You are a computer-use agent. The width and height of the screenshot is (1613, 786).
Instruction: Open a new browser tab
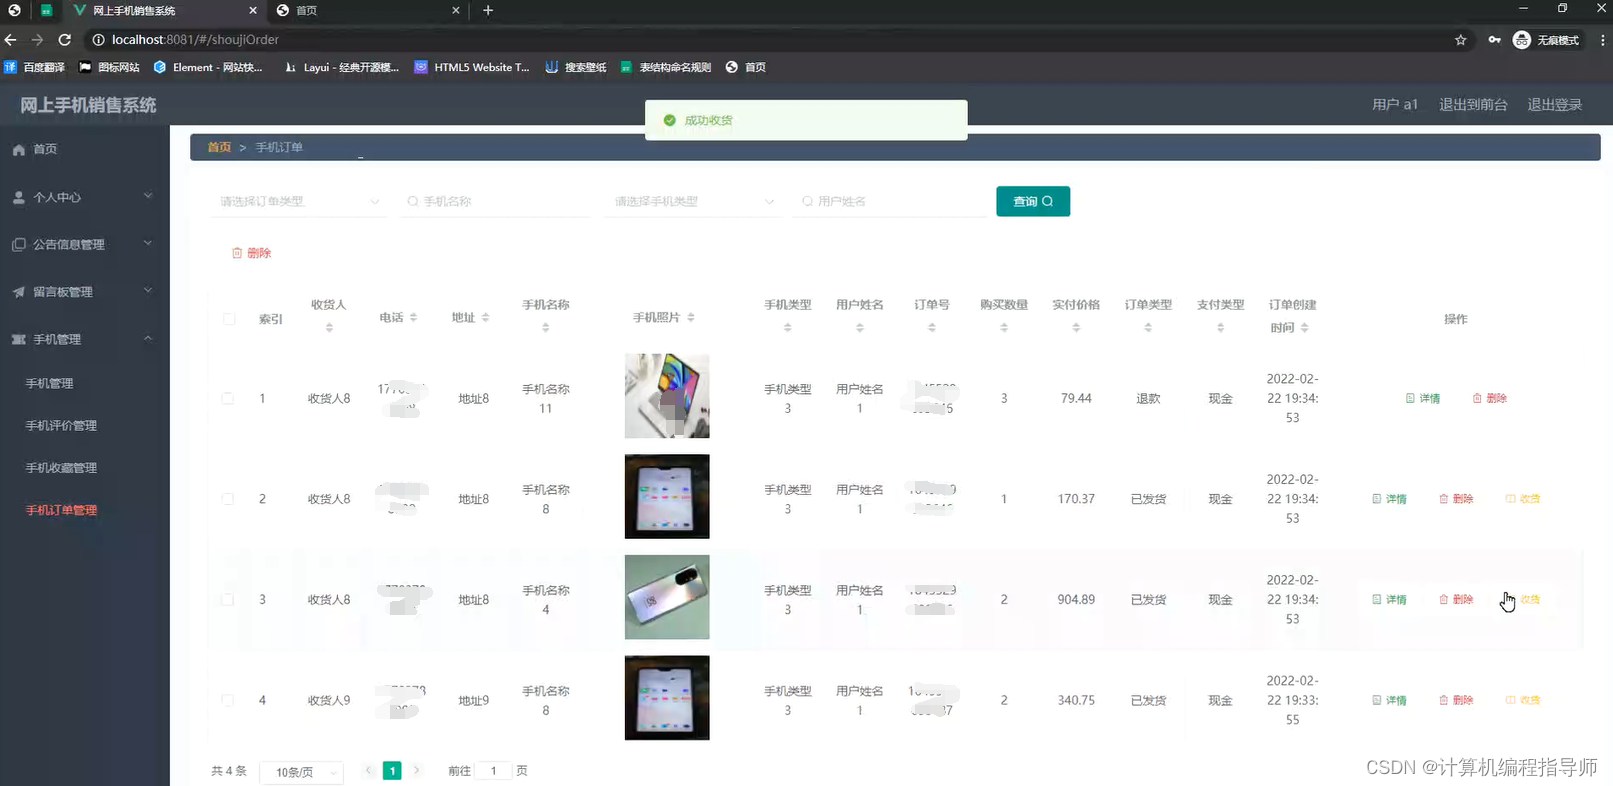coord(488,10)
